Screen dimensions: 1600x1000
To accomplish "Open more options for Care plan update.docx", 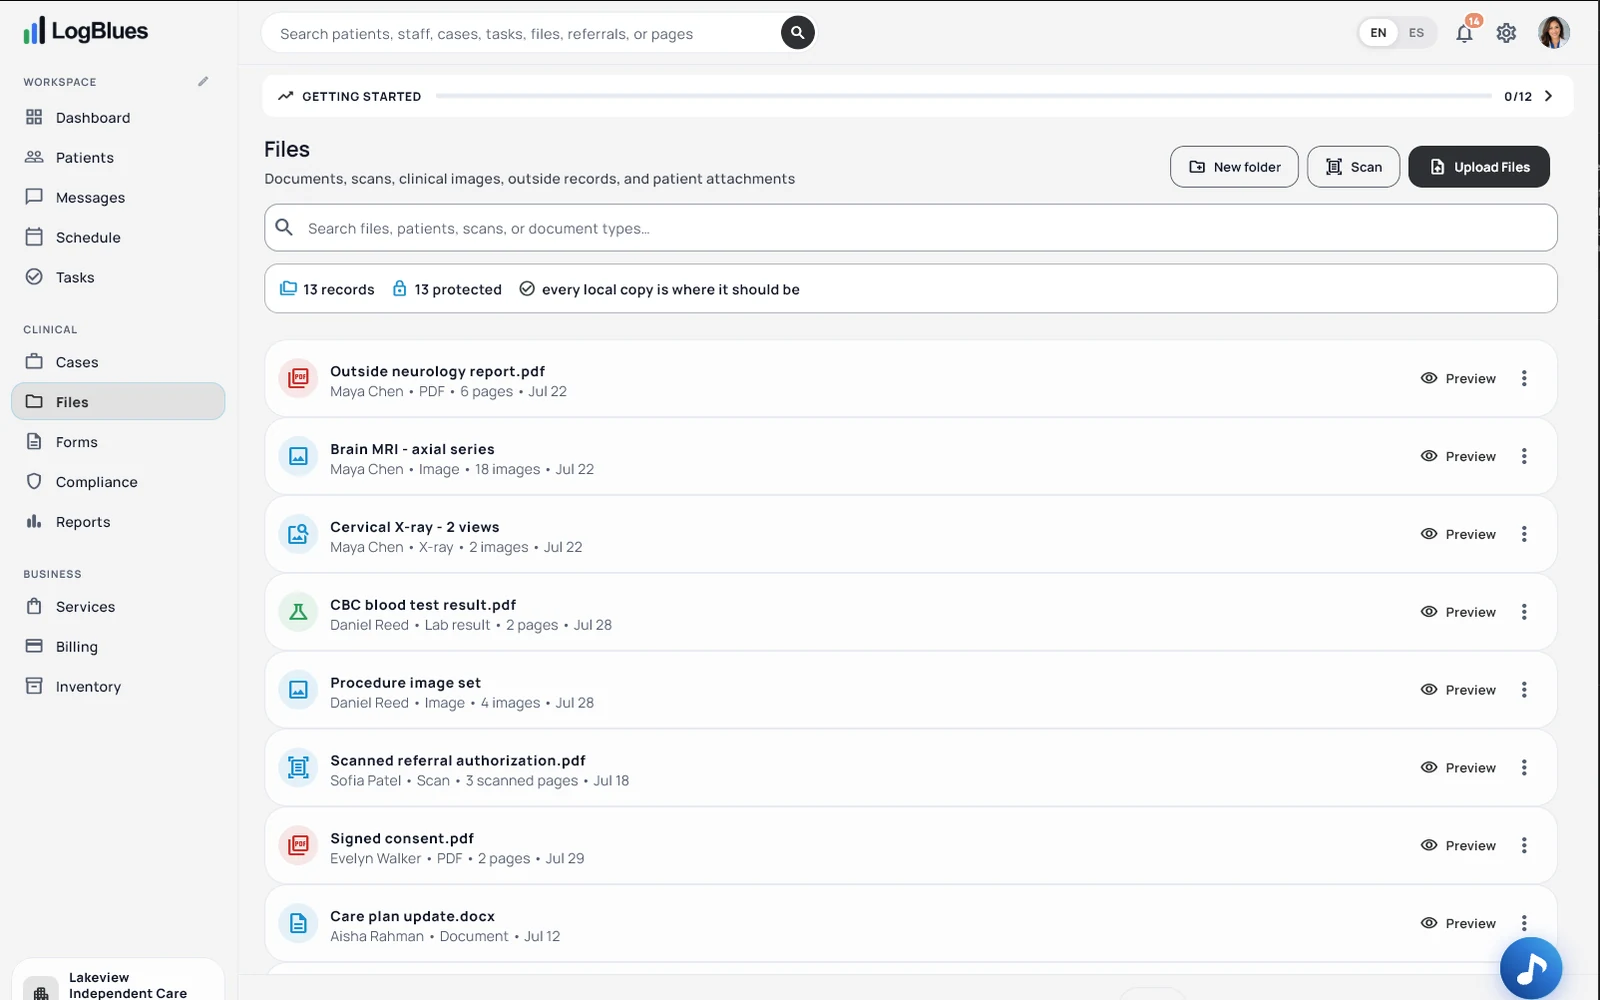I will [1524, 924].
